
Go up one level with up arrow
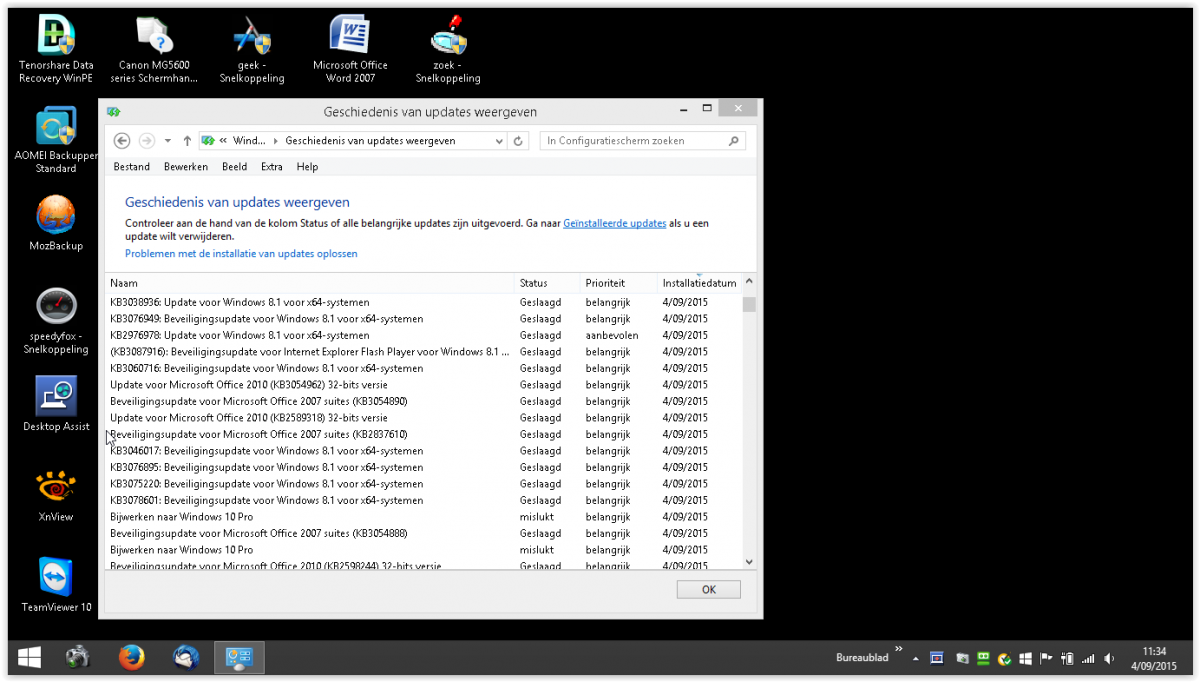187,141
